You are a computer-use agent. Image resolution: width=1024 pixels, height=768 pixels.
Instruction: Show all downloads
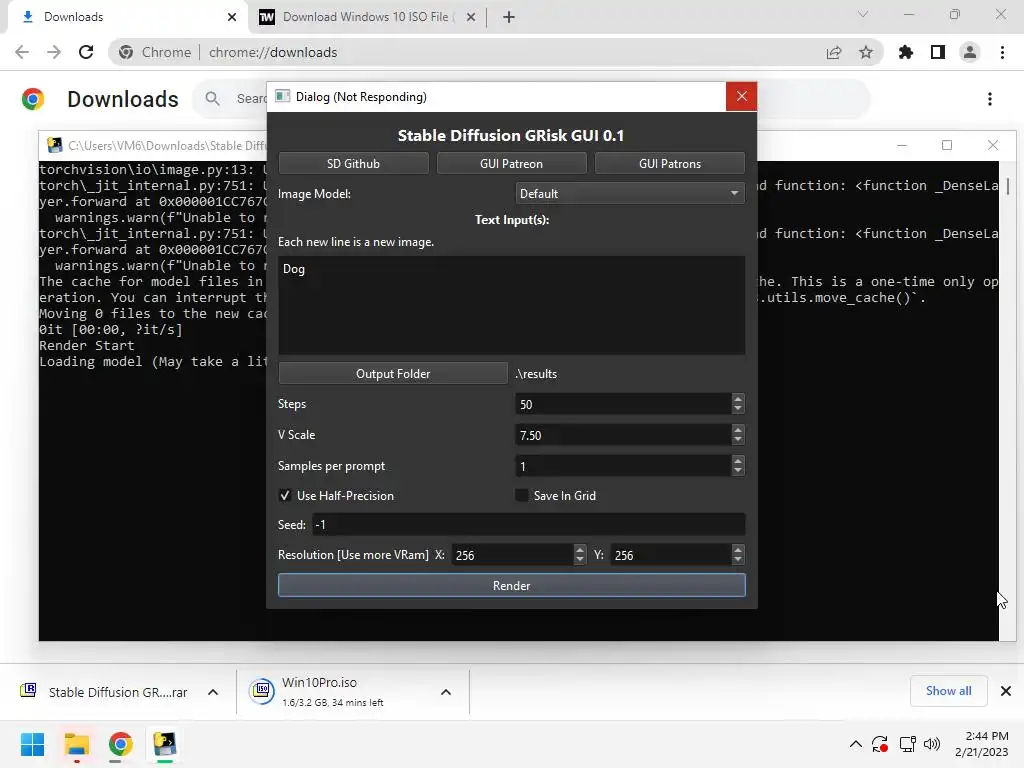tap(948, 691)
